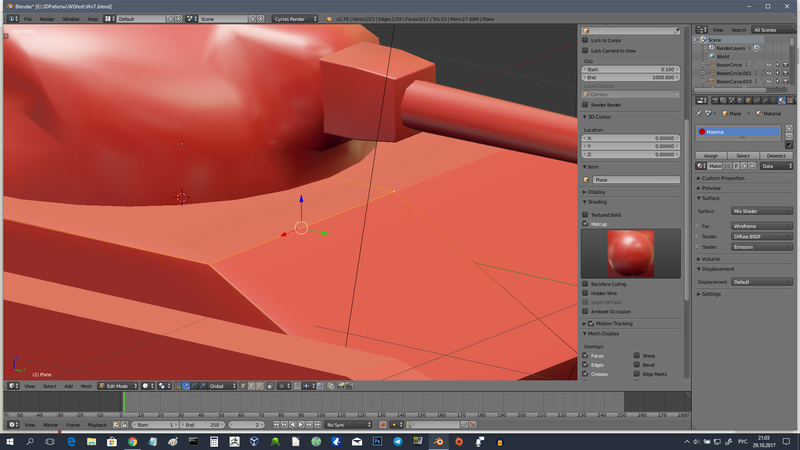Enable Lock Camera to View checkbox
800x450 pixels.
585,51
